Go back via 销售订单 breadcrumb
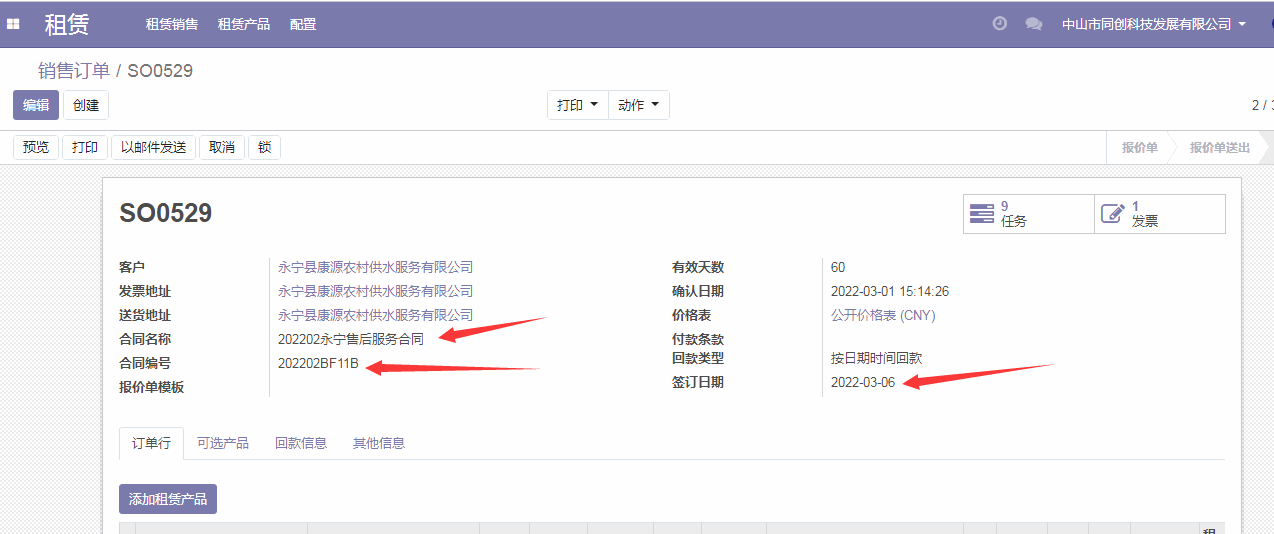This screenshot has height=534, width=1274. point(74,70)
